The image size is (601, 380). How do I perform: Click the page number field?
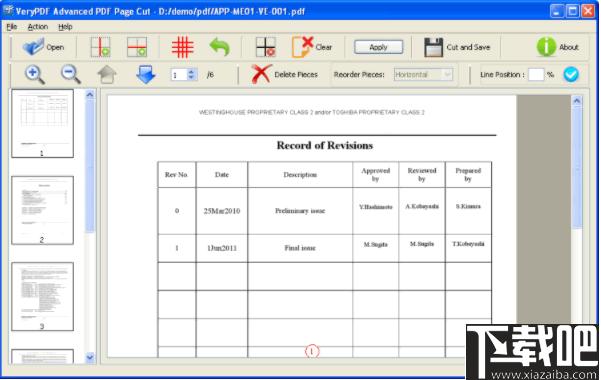click(x=179, y=74)
